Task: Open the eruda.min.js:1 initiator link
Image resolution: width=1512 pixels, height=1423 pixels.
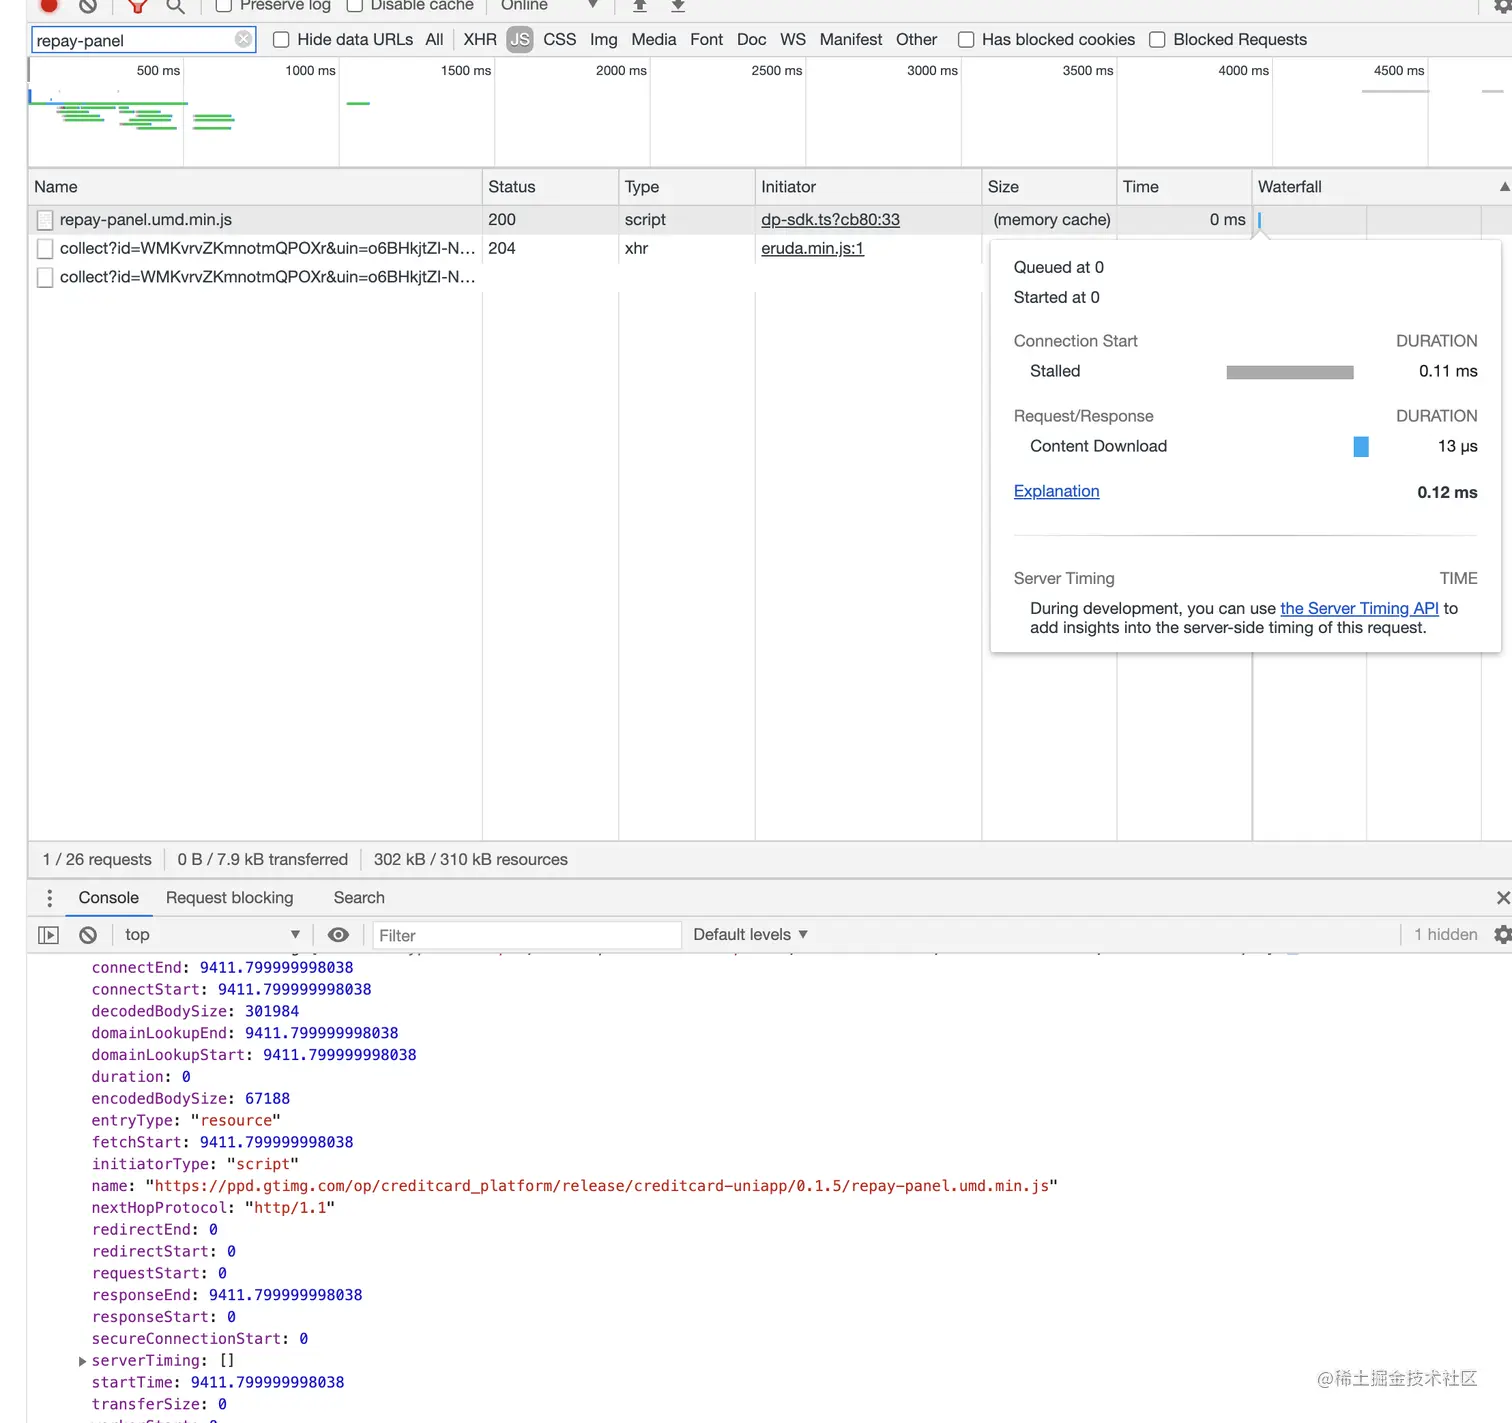Action: pyautogui.click(x=812, y=249)
